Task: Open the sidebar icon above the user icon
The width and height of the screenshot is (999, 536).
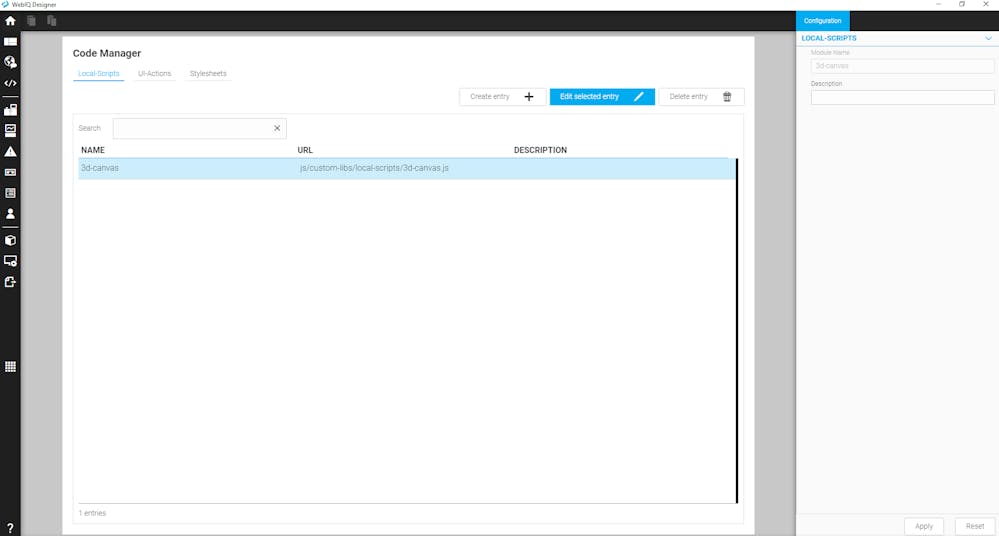Action: tap(10, 192)
